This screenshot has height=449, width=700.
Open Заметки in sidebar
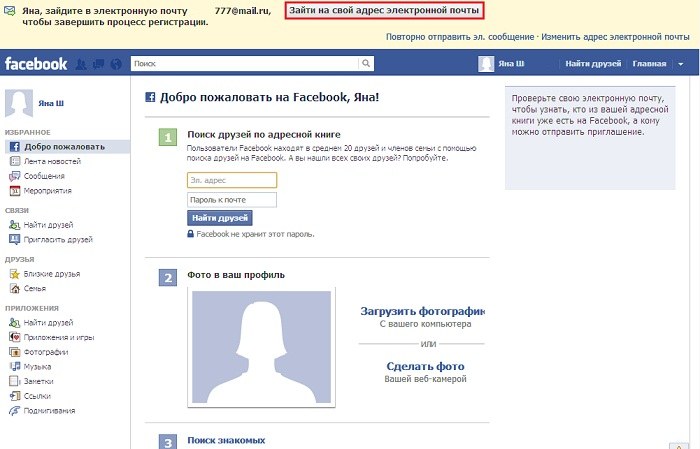39,381
